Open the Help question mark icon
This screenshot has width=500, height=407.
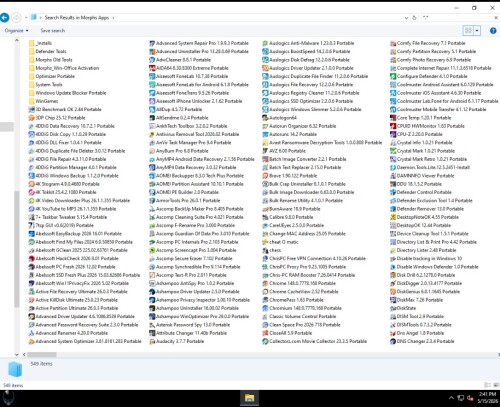point(493,31)
